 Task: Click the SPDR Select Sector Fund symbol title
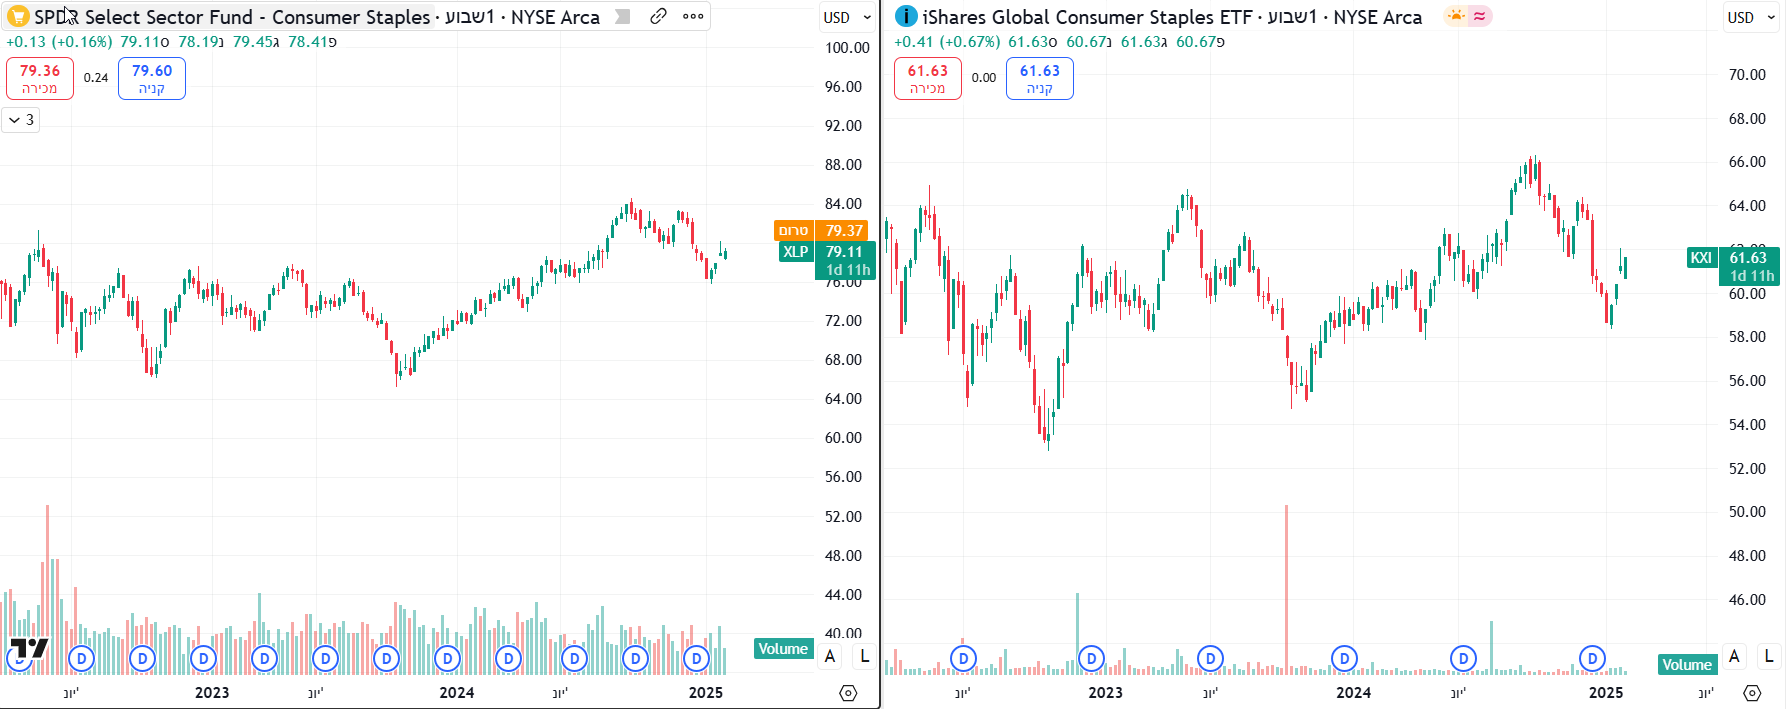(232, 17)
